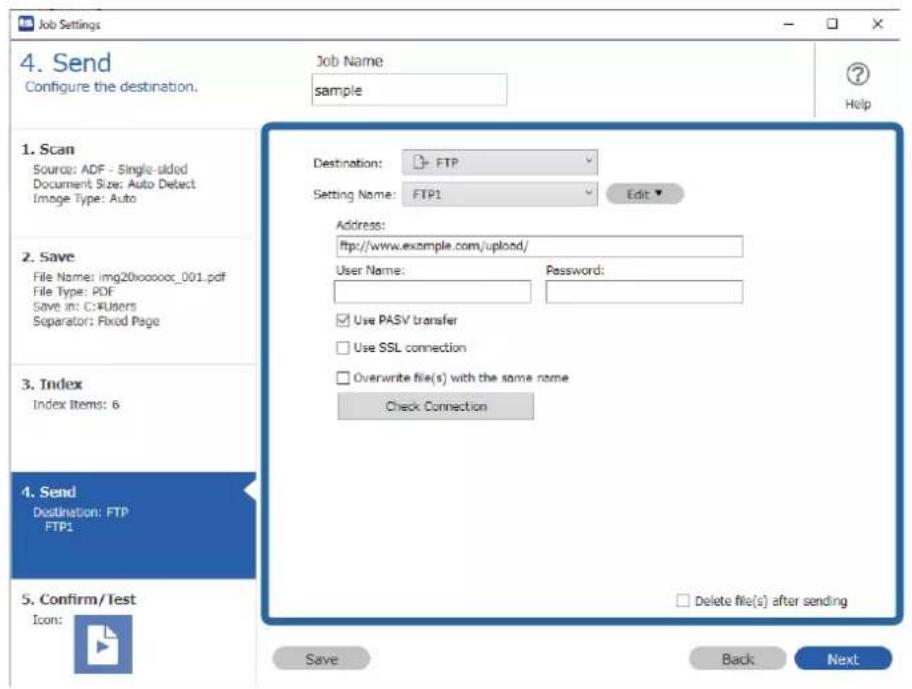Screen dimensions: 912x689
Task: Click the Help label text
Action: tap(858, 104)
